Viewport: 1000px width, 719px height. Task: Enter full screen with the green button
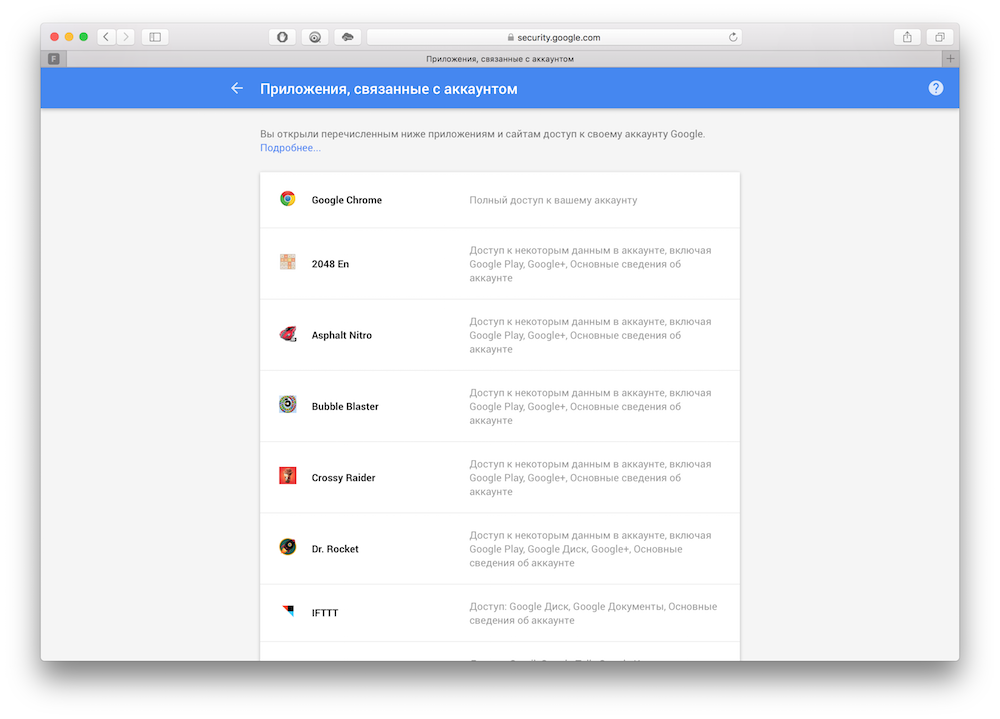(x=84, y=37)
